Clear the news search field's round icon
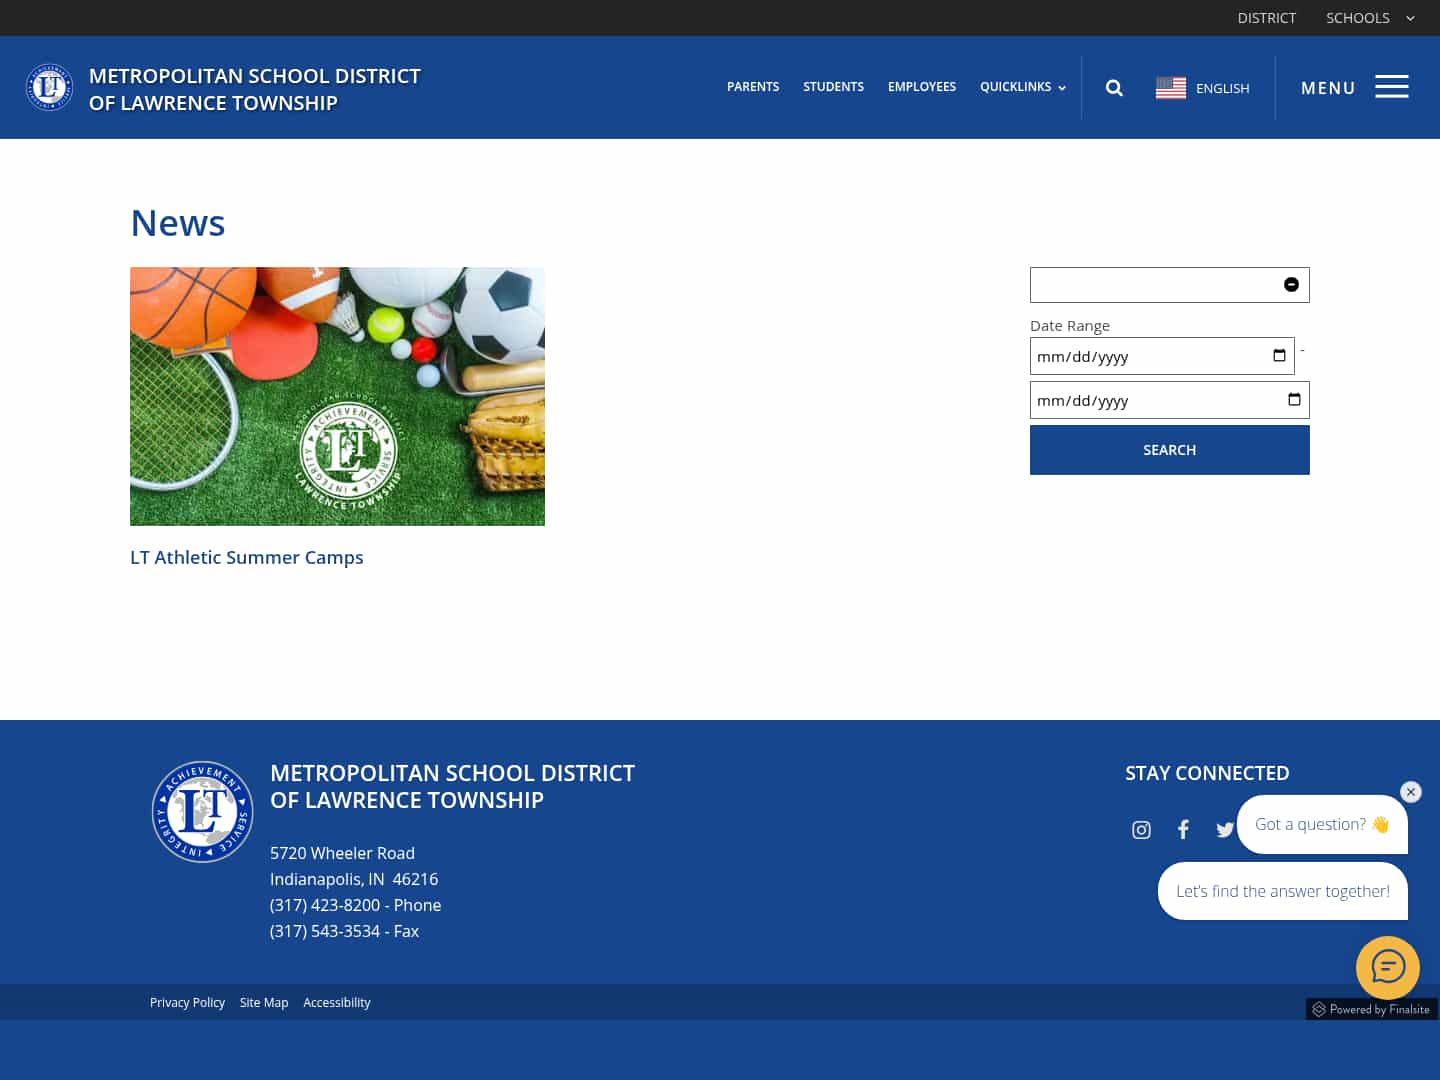1440x1080 pixels. click(x=1291, y=285)
